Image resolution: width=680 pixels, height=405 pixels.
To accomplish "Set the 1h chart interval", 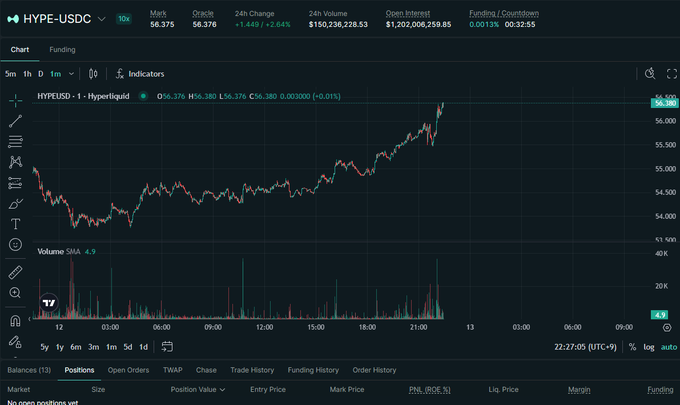I will tap(27, 74).
